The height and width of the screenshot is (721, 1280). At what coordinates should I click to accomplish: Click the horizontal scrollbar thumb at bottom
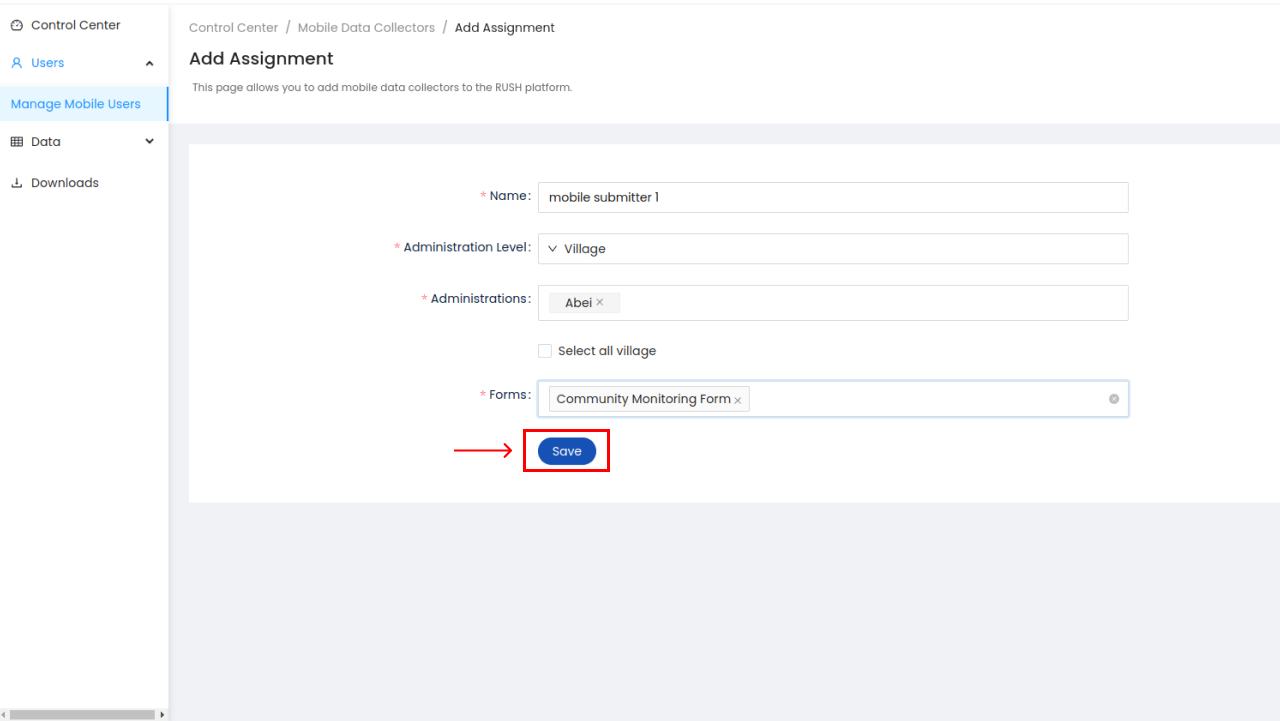(82, 715)
